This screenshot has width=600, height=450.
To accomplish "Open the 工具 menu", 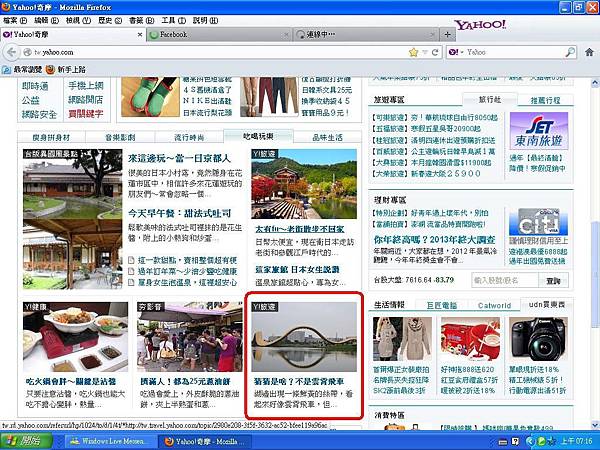I will (173, 21).
